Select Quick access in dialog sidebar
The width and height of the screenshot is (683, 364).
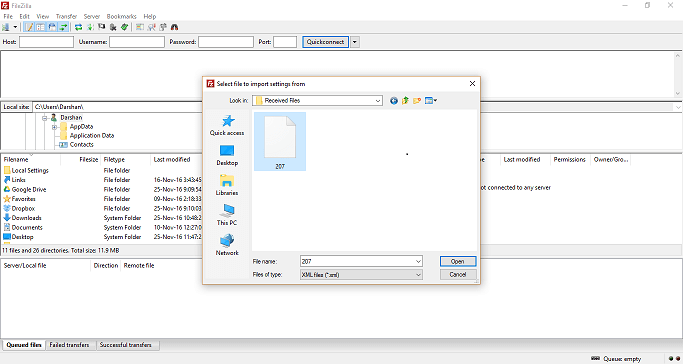click(x=227, y=125)
